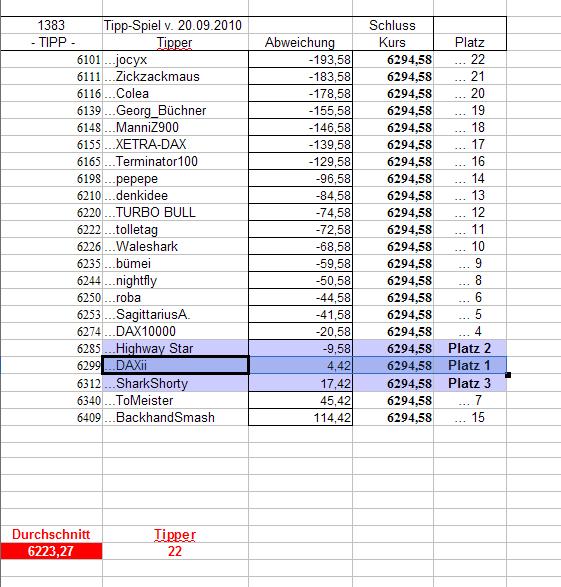Click the Kurs header cell
The image size is (561, 587).
(x=393, y=42)
